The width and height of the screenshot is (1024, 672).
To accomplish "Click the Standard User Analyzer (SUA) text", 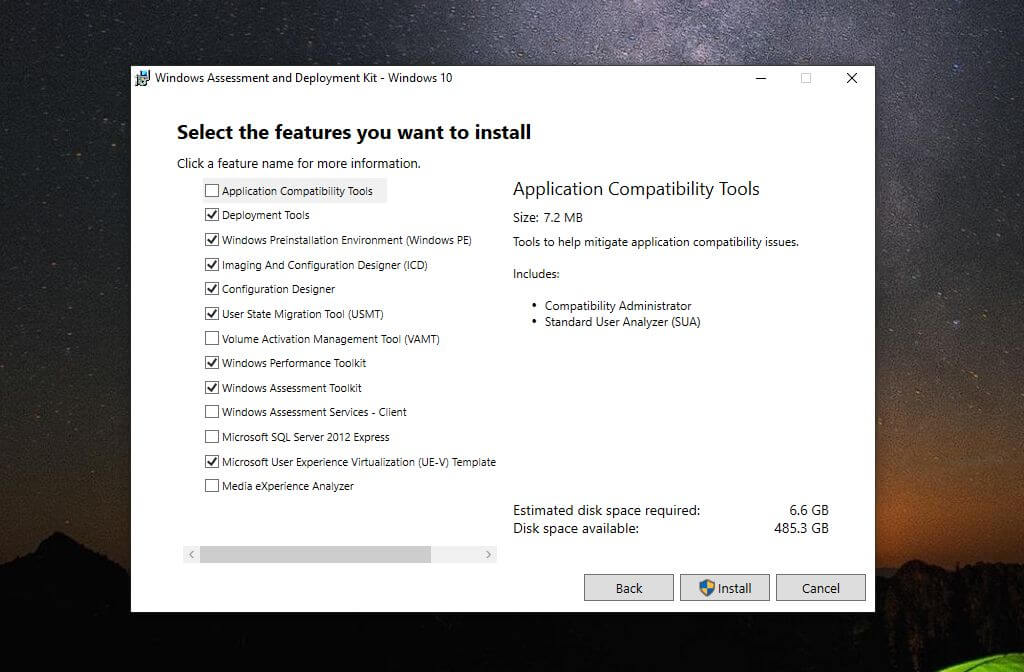I will click(x=622, y=322).
